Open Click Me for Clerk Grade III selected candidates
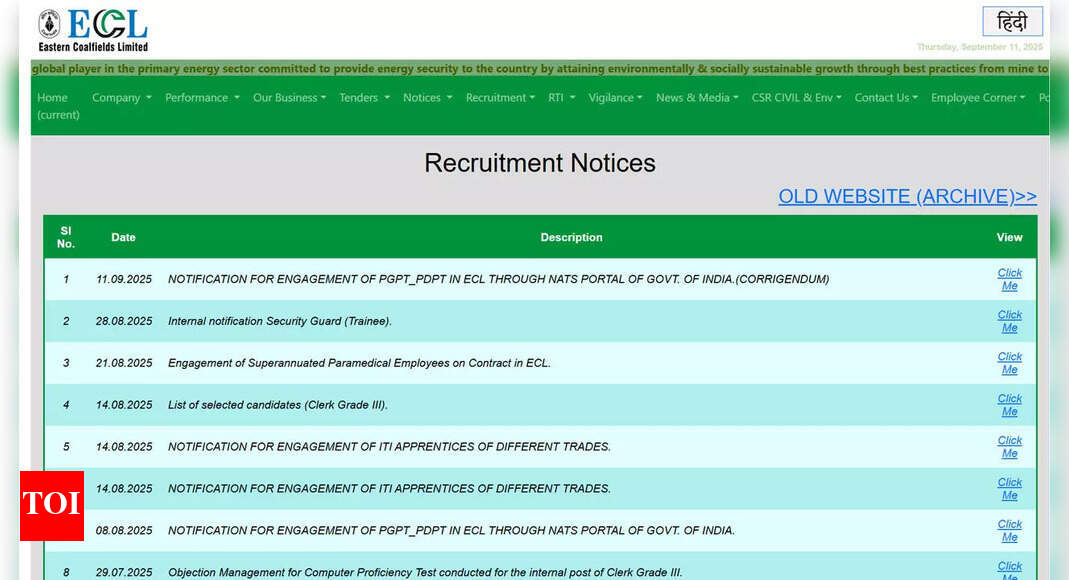The height and width of the screenshot is (580, 1069). tap(1010, 405)
